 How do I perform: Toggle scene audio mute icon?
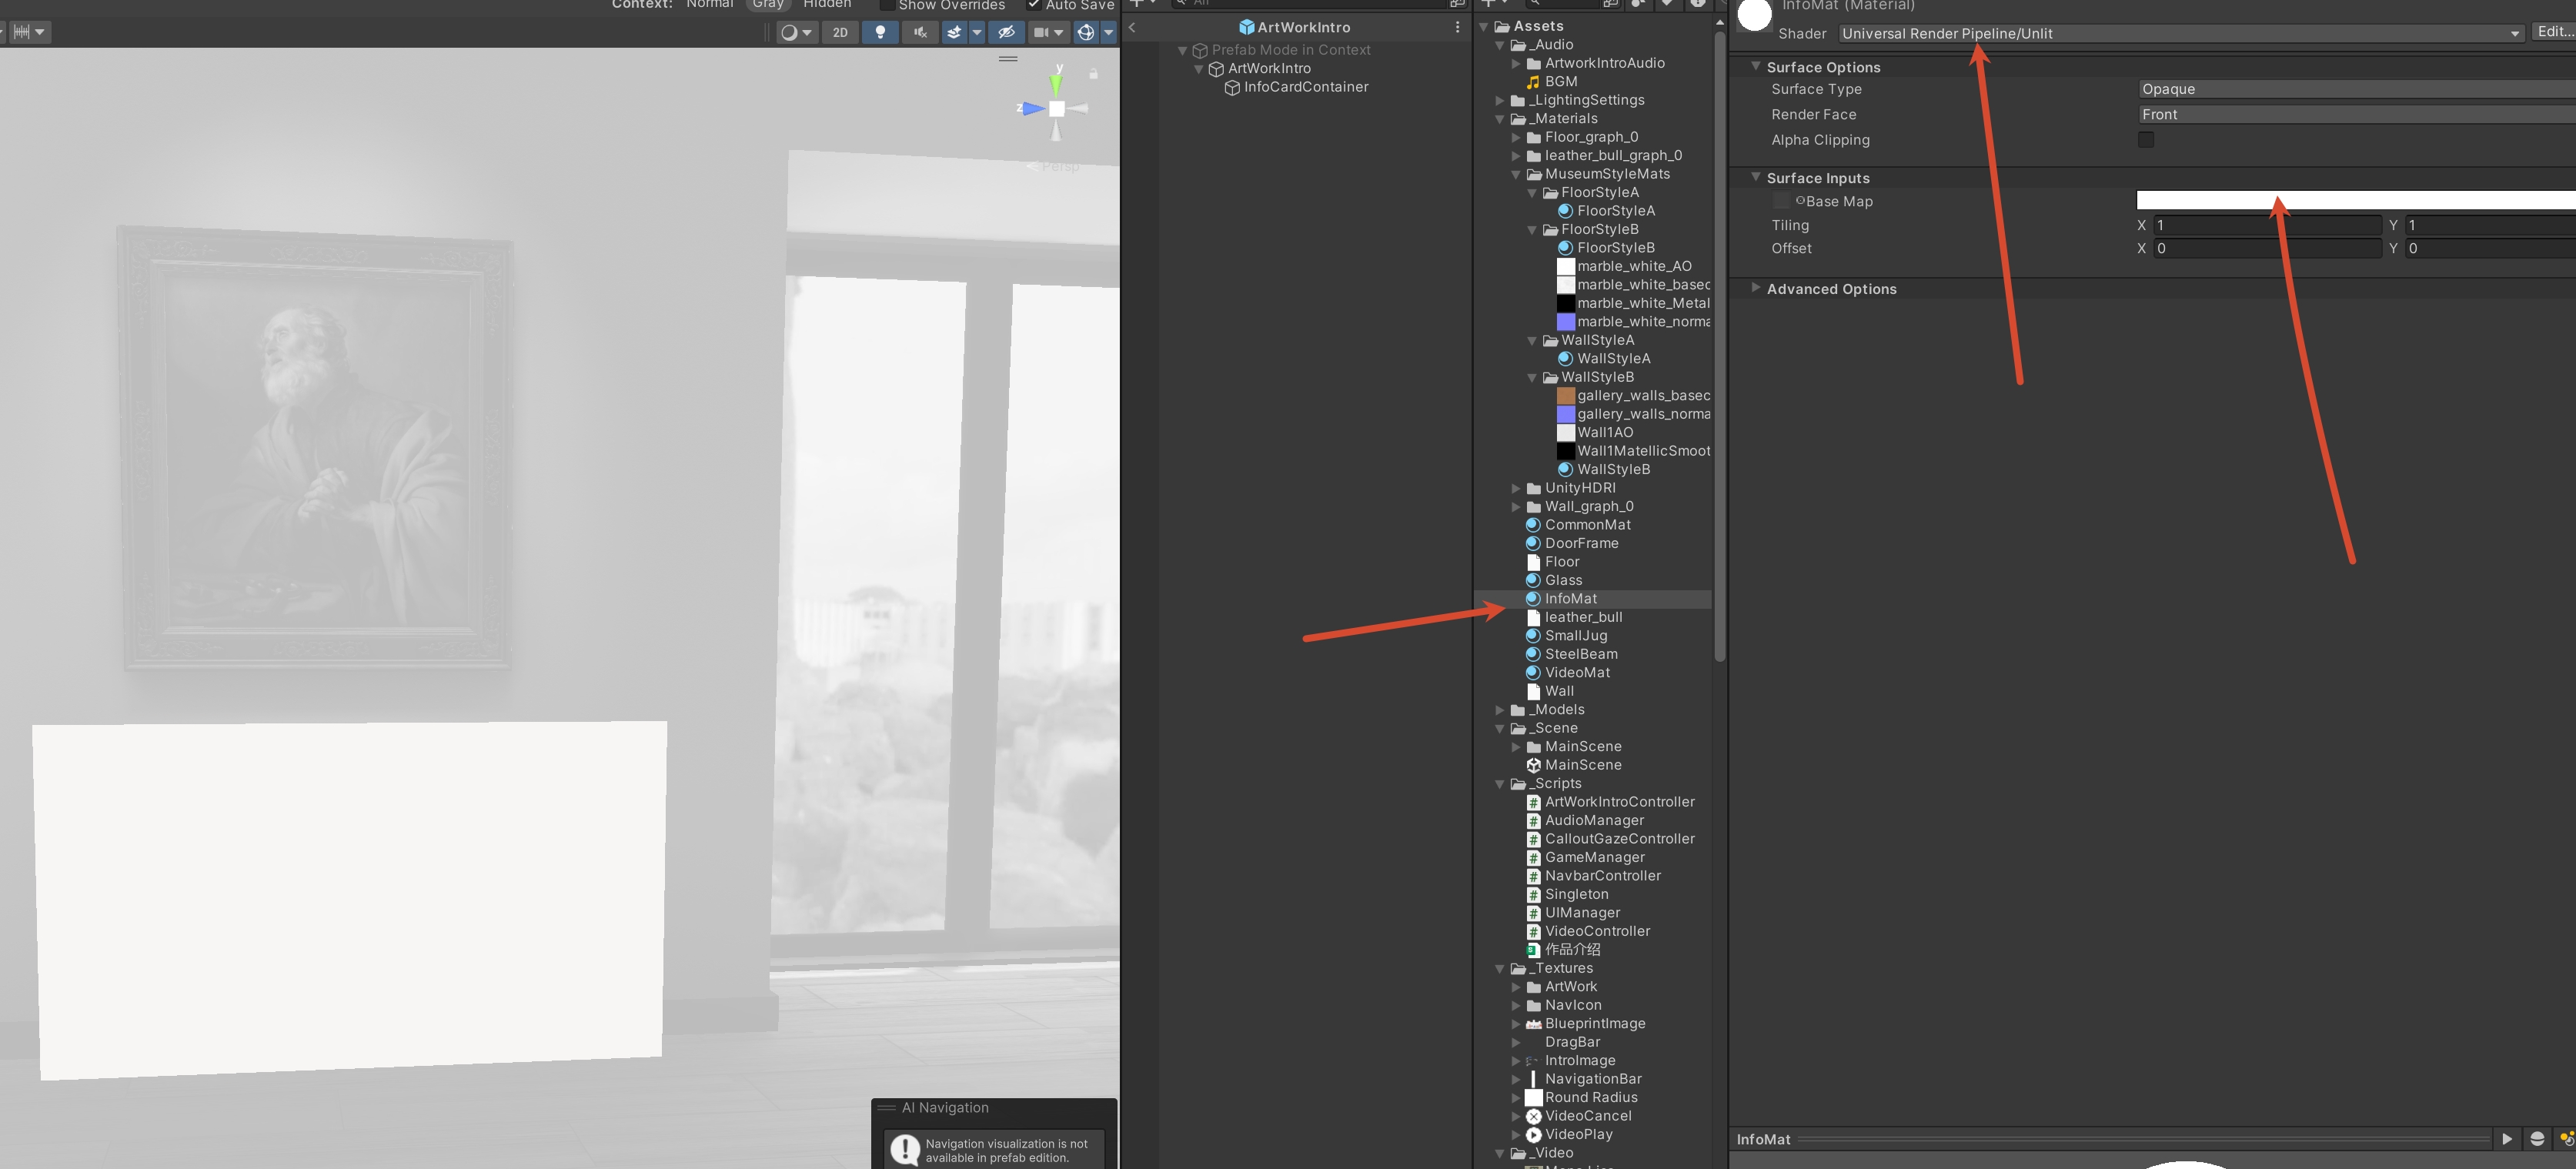pyautogui.click(x=919, y=32)
